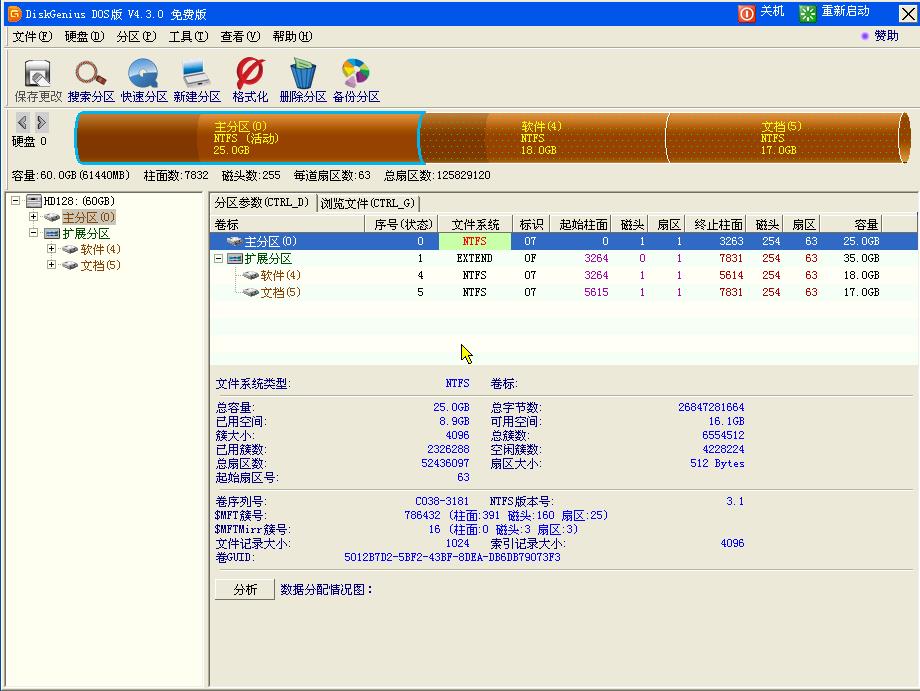This screenshot has height=691, width=920.
Task: Click the 删除分区 delete partition icon
Action: [x=303, y=74]
